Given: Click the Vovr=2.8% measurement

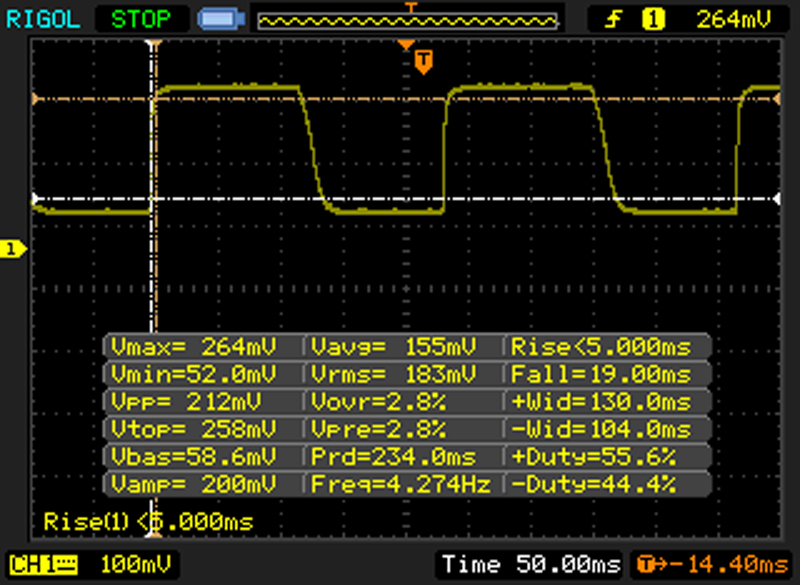Looking at the screenshot, I should 378,401.
